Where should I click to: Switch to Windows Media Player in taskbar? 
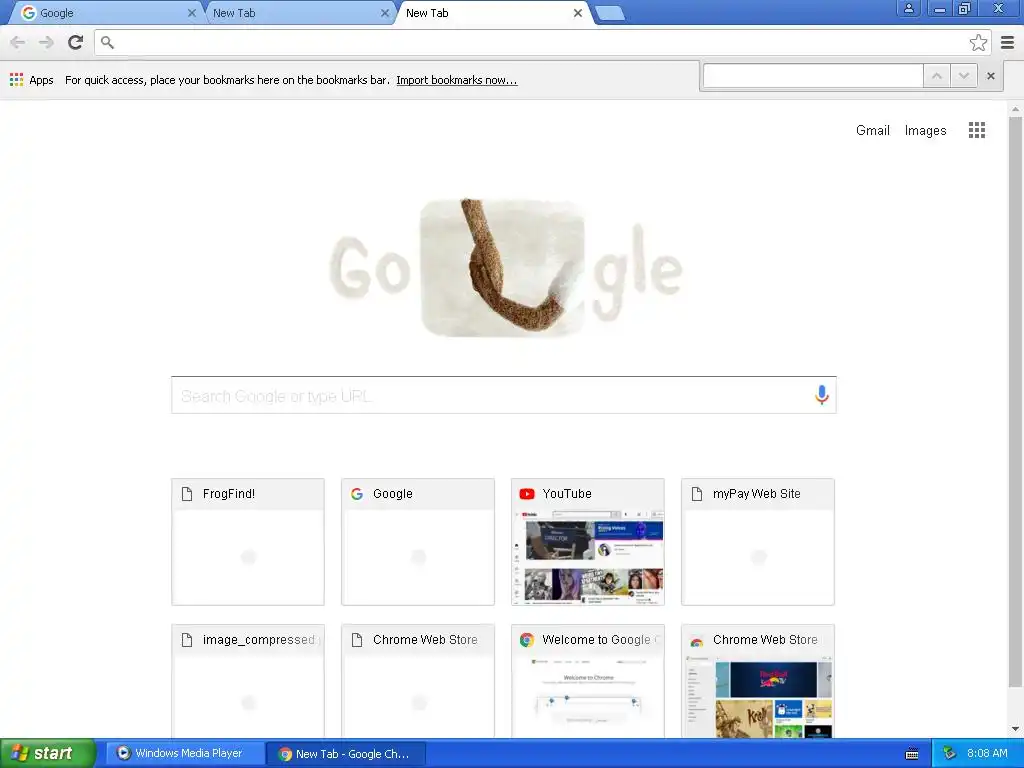coord(185,754)
